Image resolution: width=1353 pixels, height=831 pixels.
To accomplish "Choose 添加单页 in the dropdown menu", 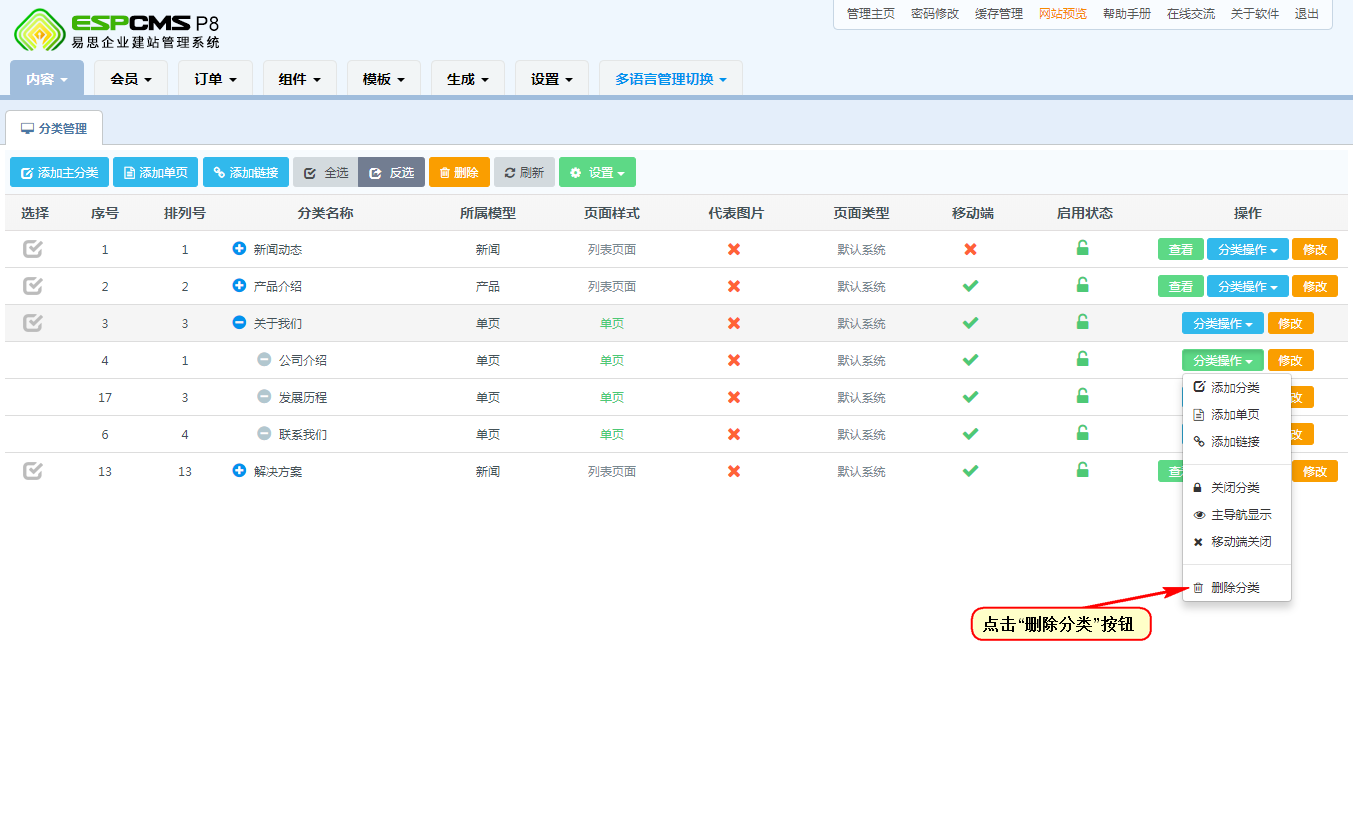I will coord(1236,415).
